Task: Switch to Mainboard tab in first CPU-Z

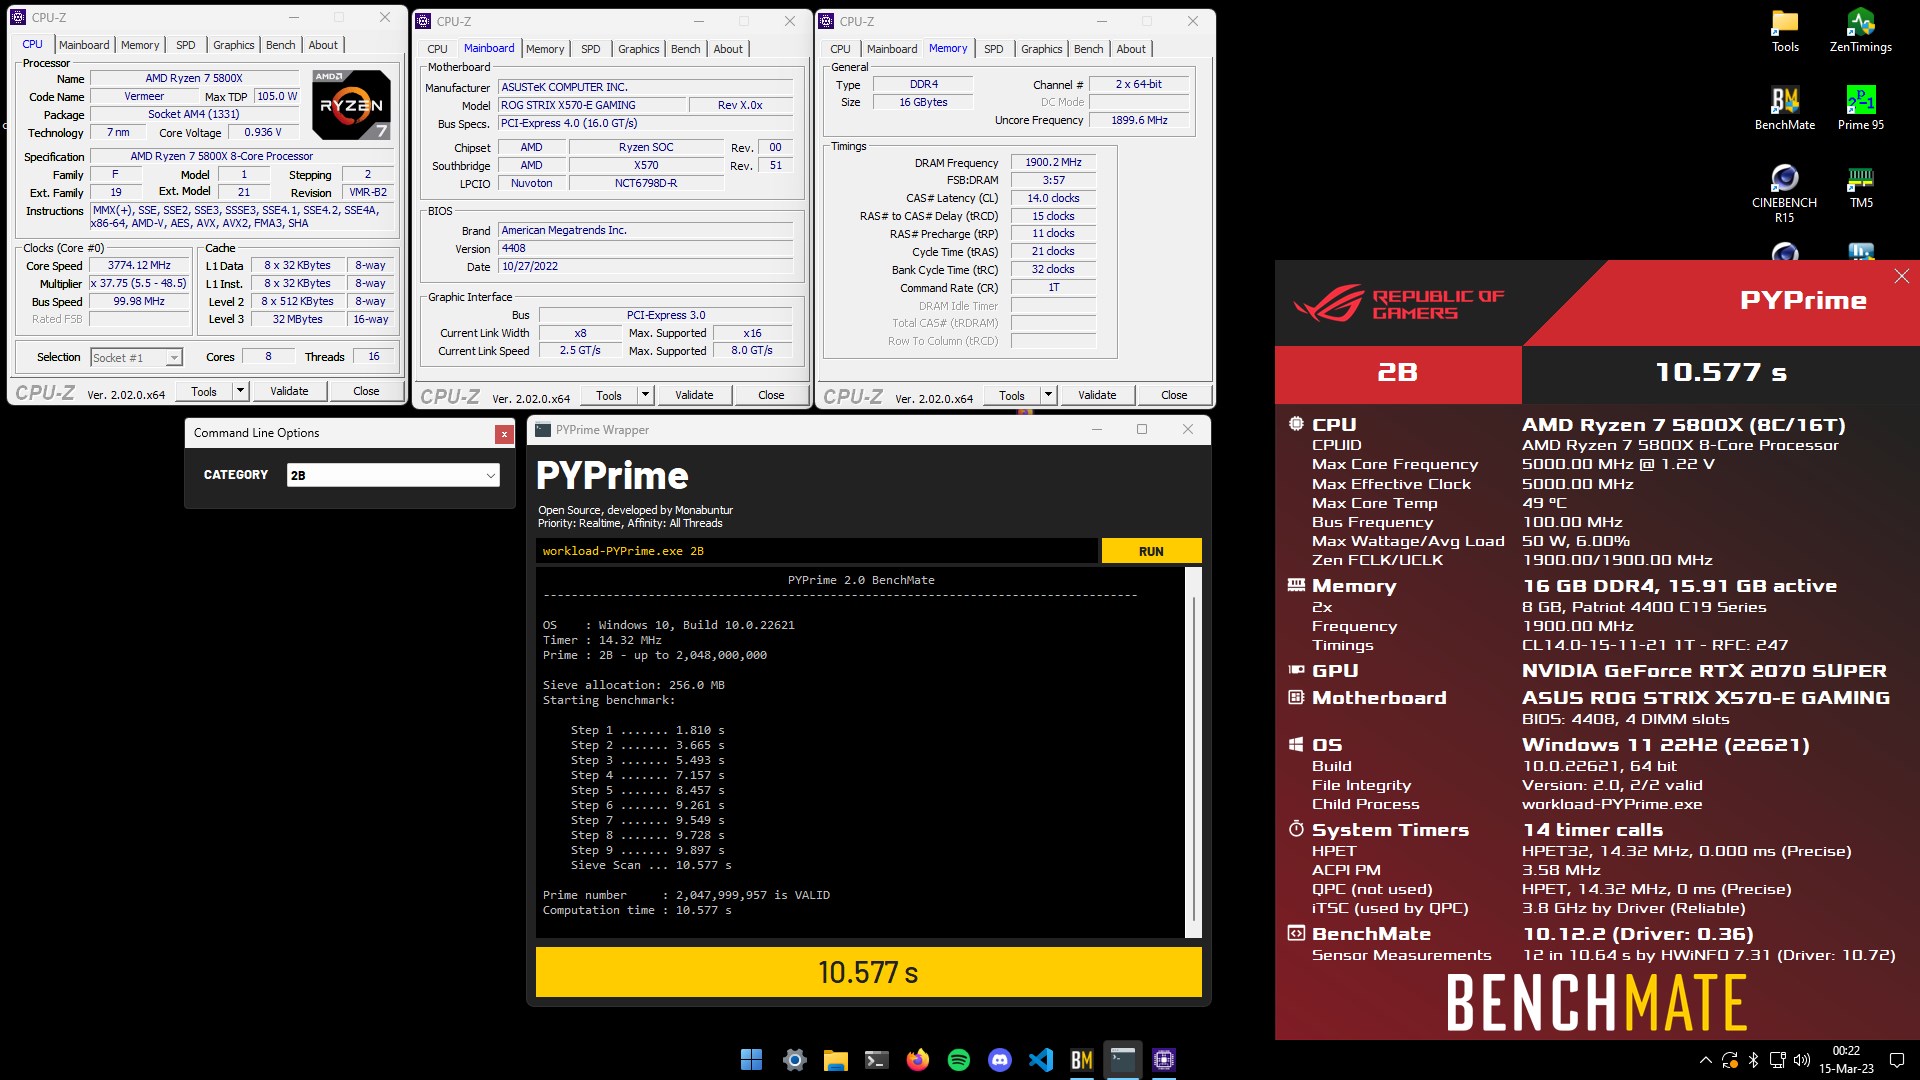Action: (x=84, y=45)
